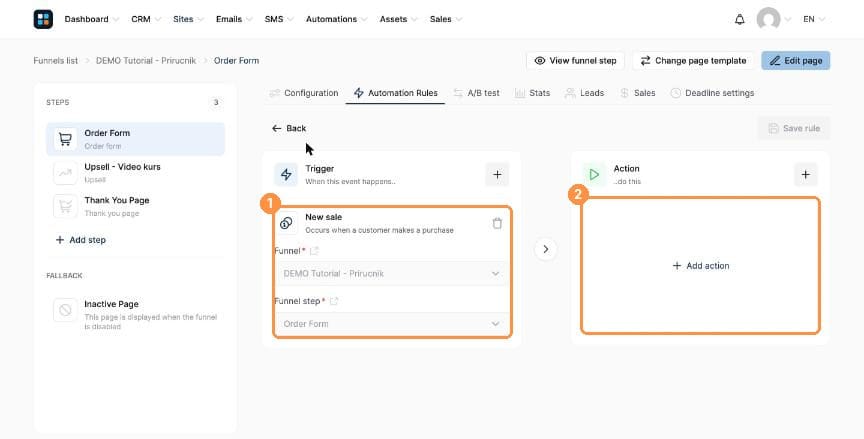Viewport: 864px width, 439px height.
Task: Click the lightning Trigger icon
Action: (286, 175)
